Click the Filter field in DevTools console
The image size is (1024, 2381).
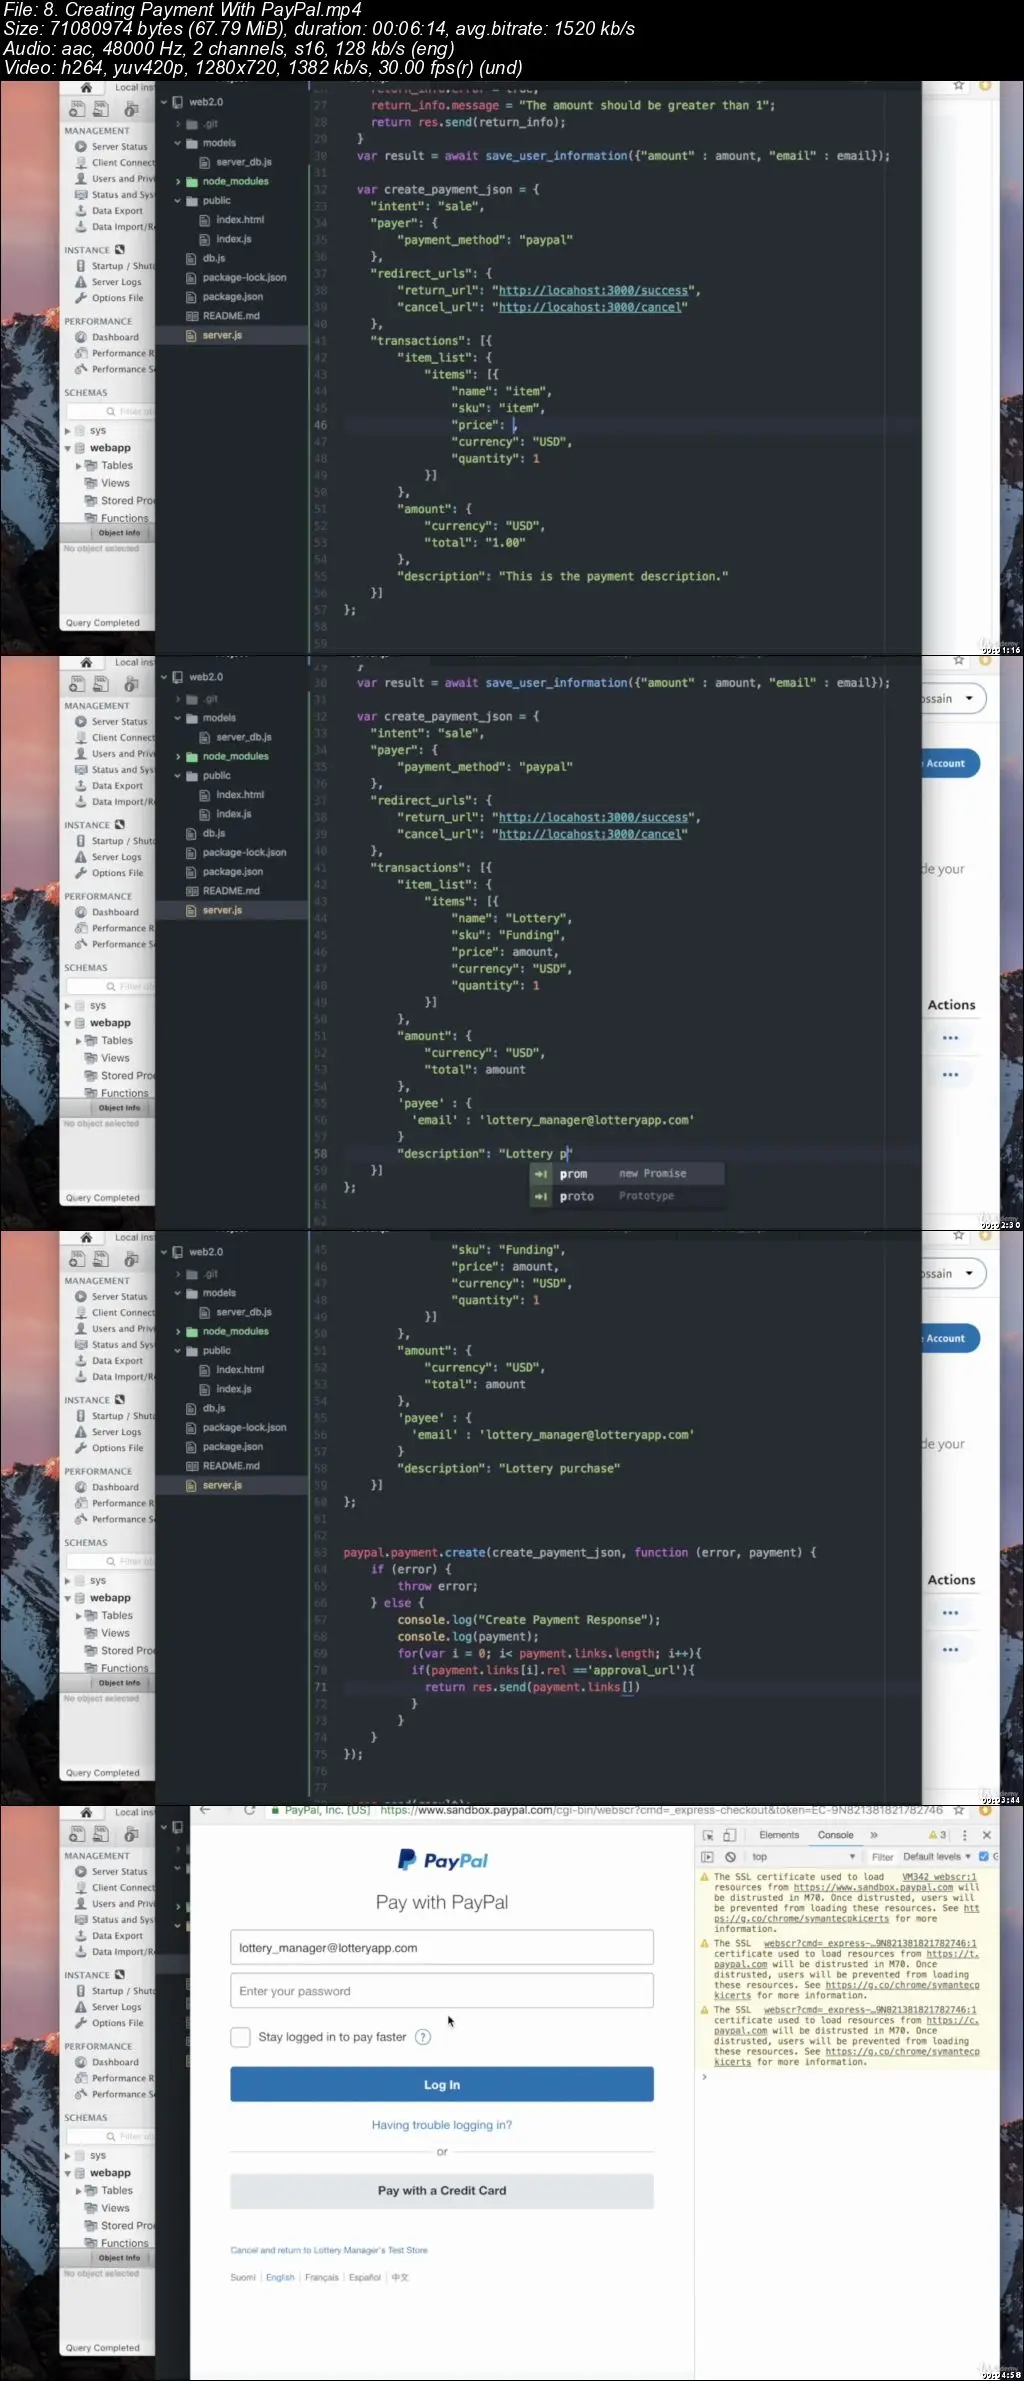coord(882,1857)
